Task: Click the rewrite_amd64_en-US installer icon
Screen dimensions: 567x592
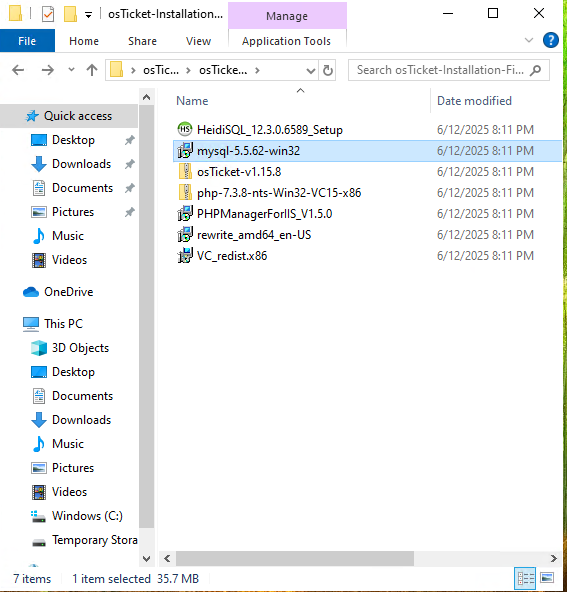Action: 185,235
